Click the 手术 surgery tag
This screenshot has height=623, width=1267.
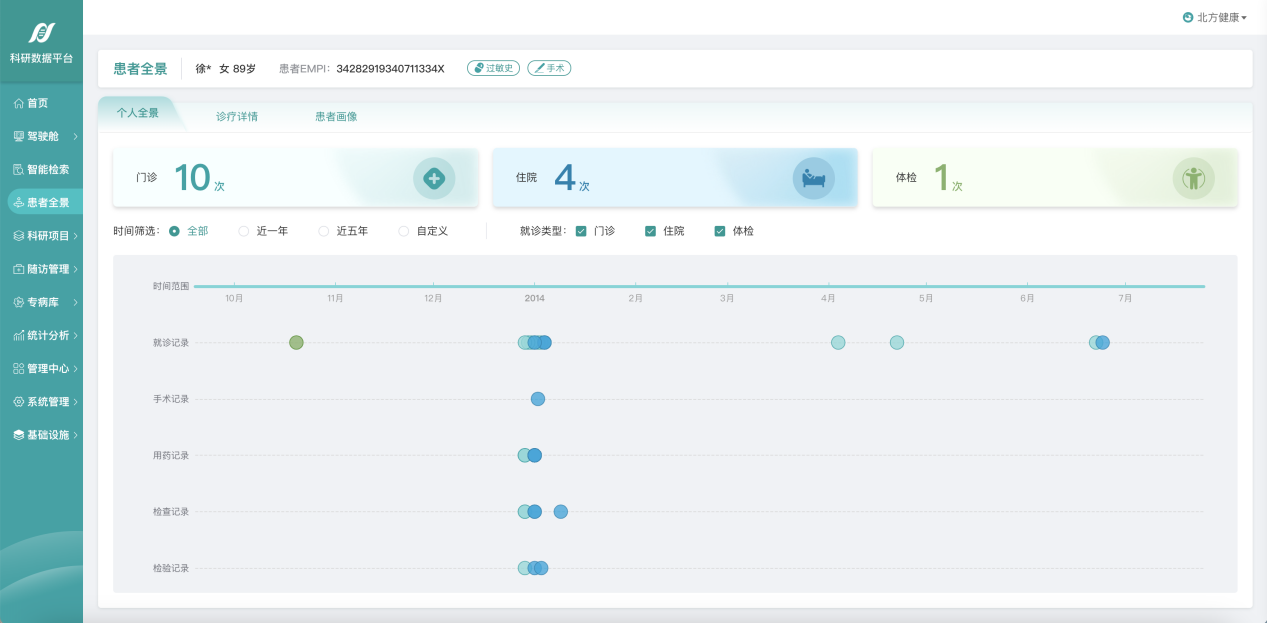(549, 68)
